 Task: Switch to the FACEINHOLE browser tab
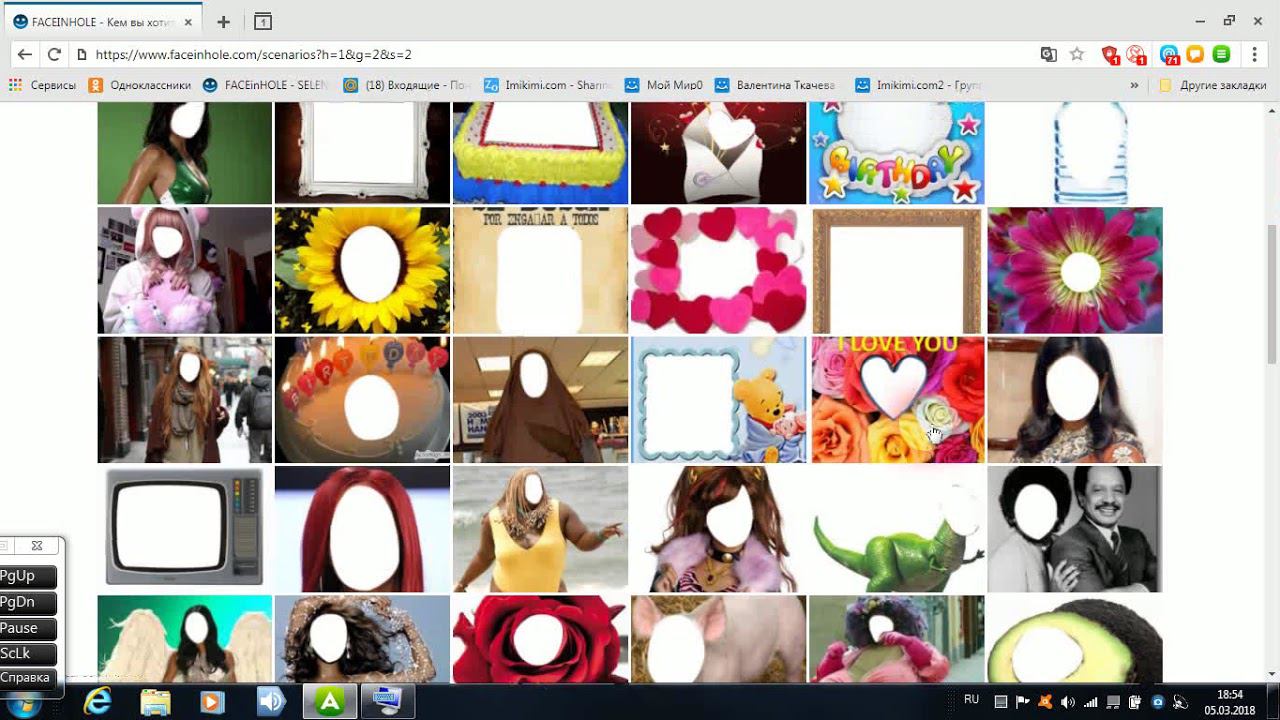(103, 21)
